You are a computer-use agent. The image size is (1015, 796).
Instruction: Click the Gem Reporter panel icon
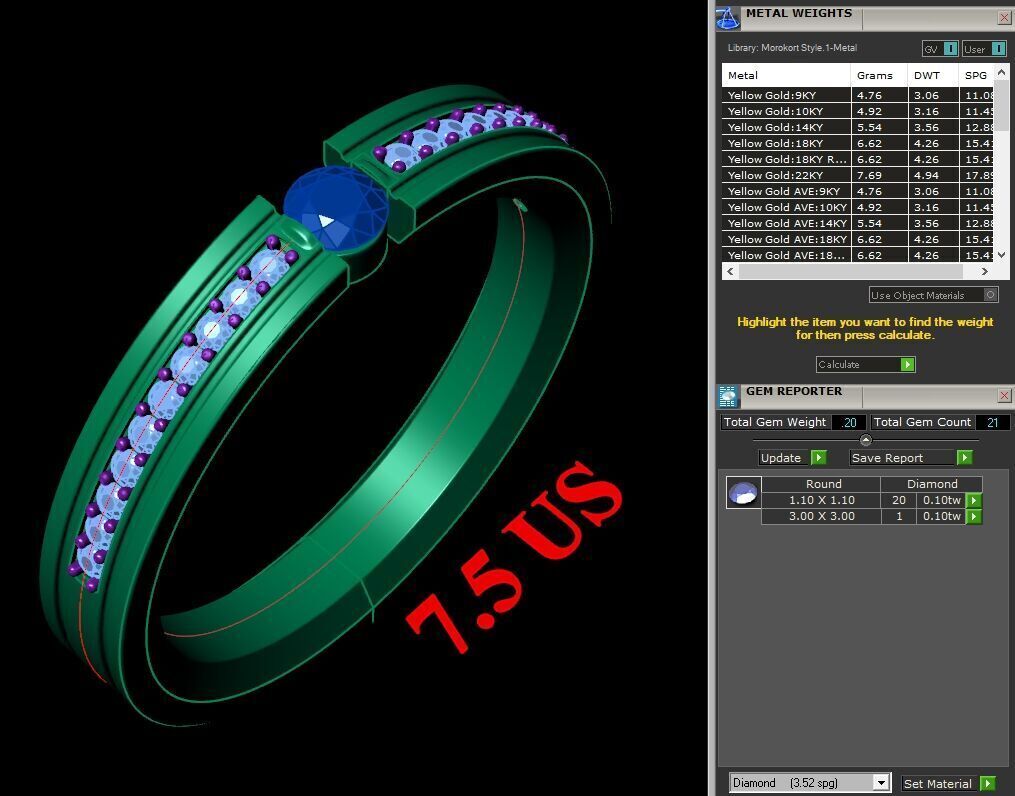click(x=728, y=396)
